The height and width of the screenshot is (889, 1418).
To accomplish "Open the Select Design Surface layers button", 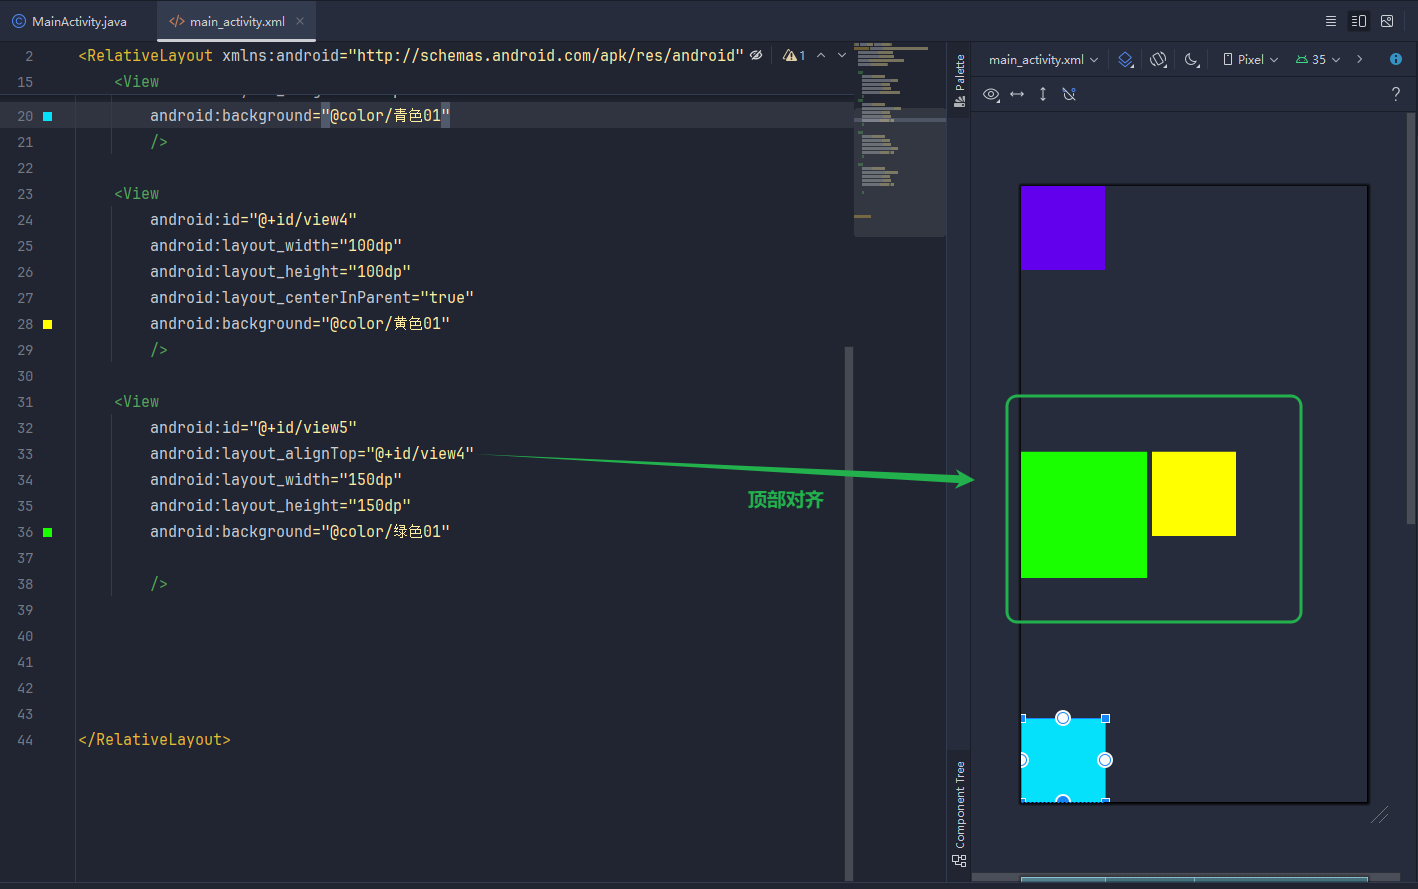I will pos(1126,60).
